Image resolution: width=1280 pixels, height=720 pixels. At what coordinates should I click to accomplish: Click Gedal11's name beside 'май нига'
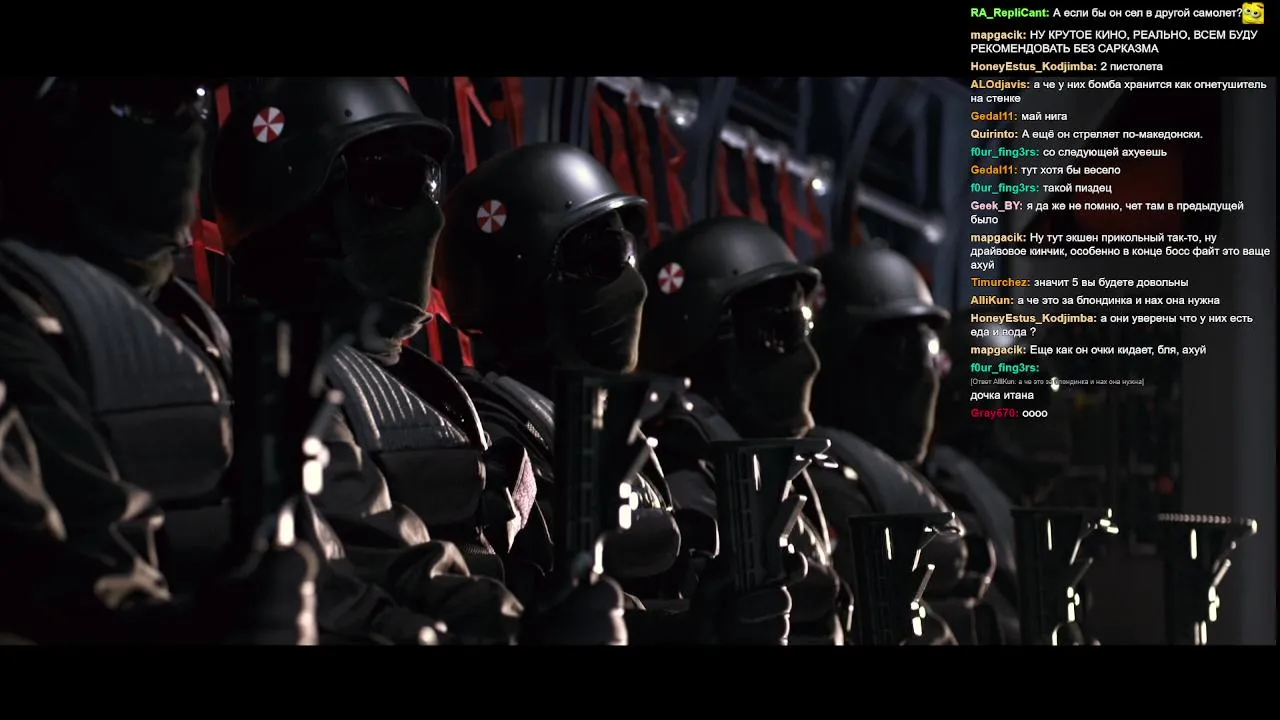[x=994, y=117]
